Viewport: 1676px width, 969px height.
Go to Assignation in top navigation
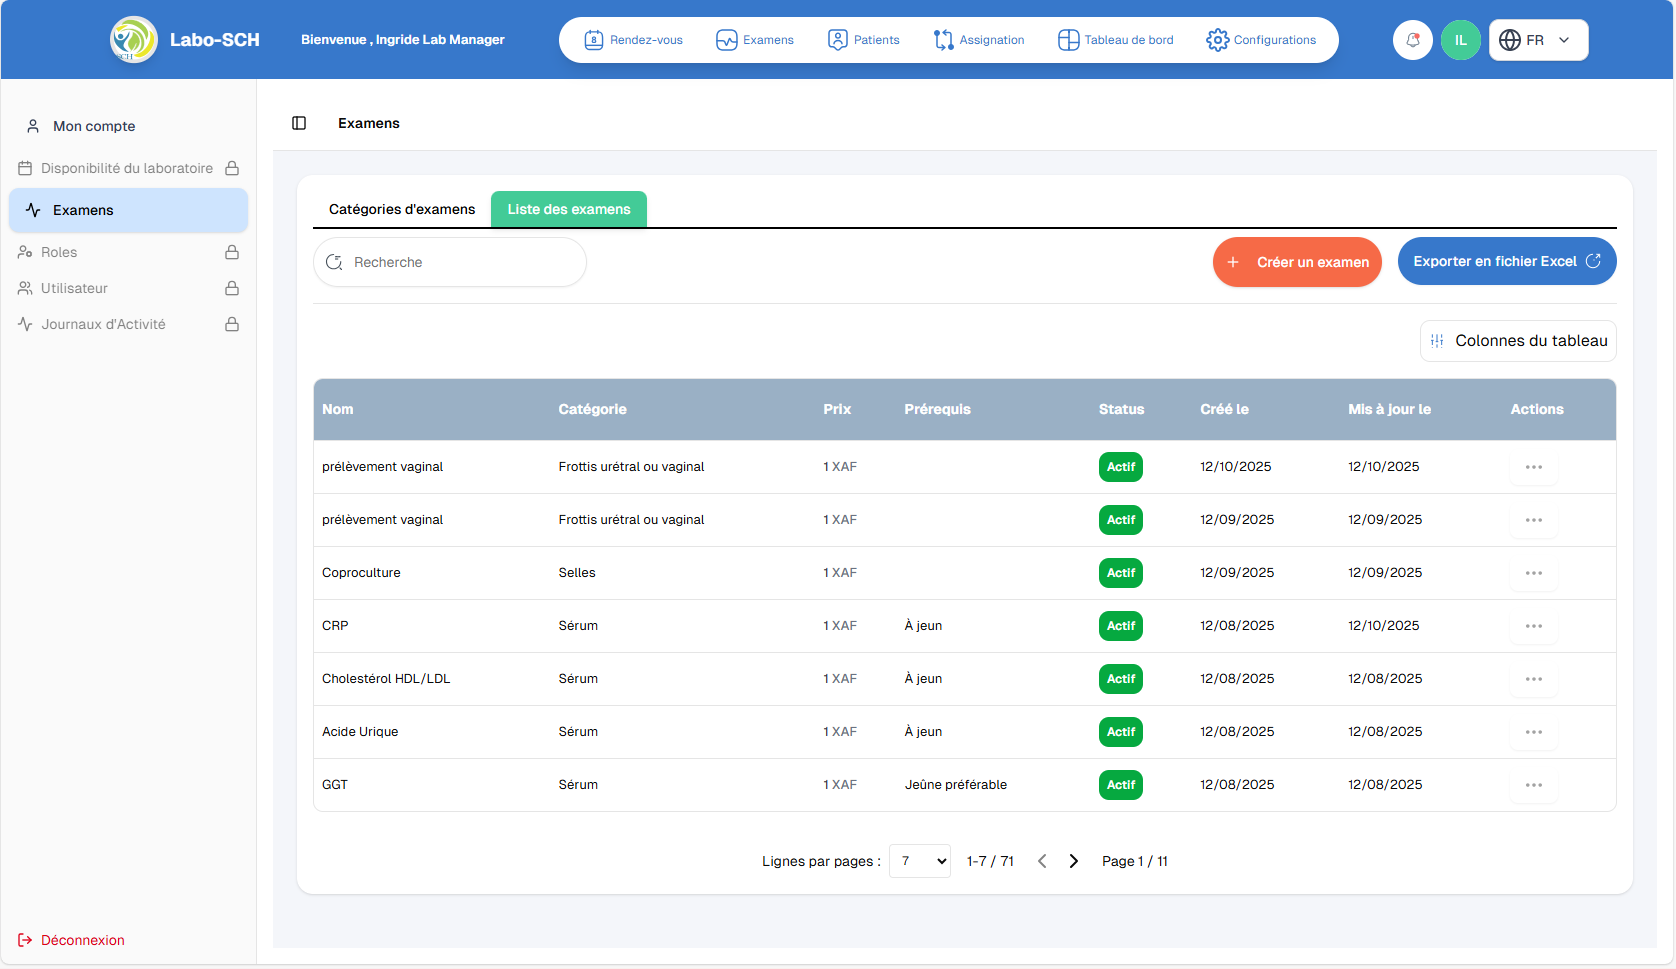(979, 40)
